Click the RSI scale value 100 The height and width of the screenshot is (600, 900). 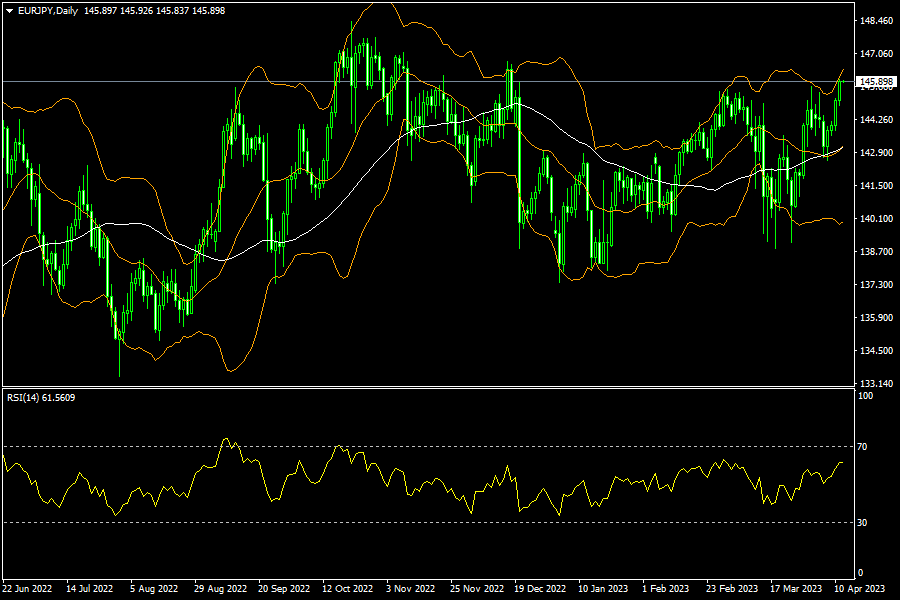point(865,396)
